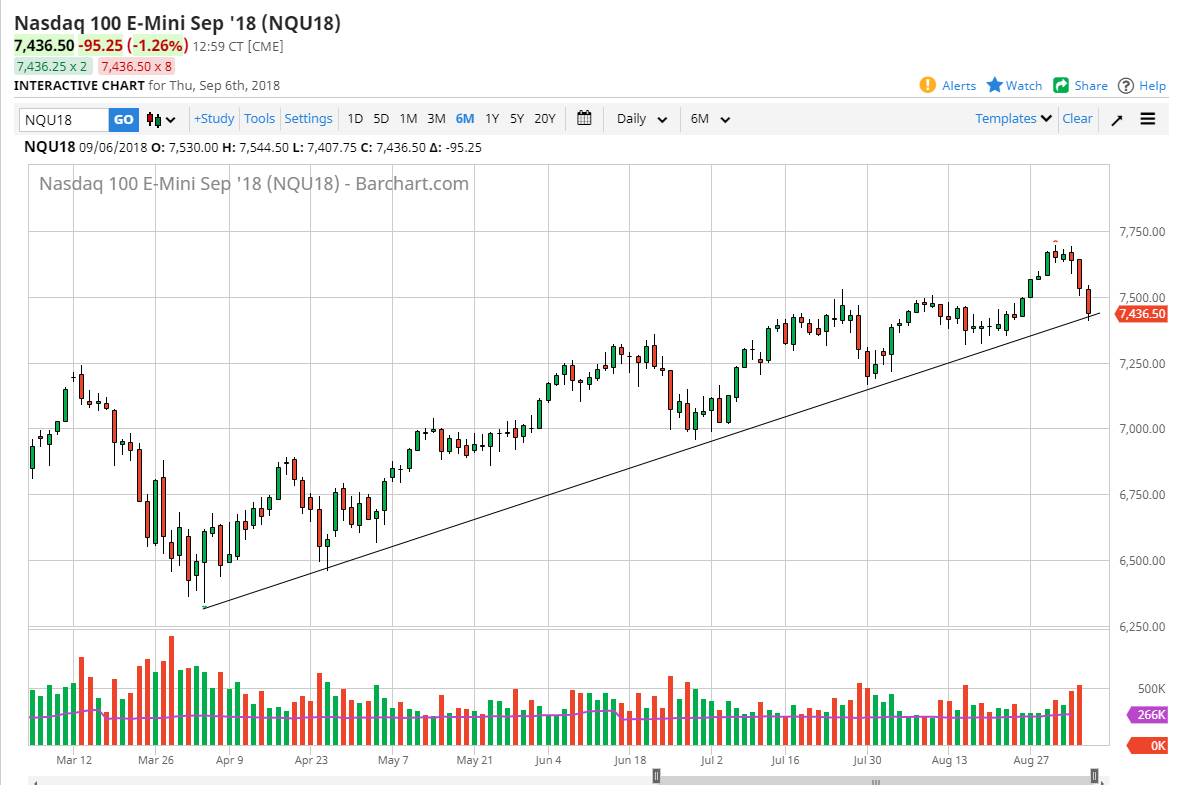The width and height of the screenshot is (1187, 785).
Task: Open the hamburger chart menu icon
Action: point(1148,119)
